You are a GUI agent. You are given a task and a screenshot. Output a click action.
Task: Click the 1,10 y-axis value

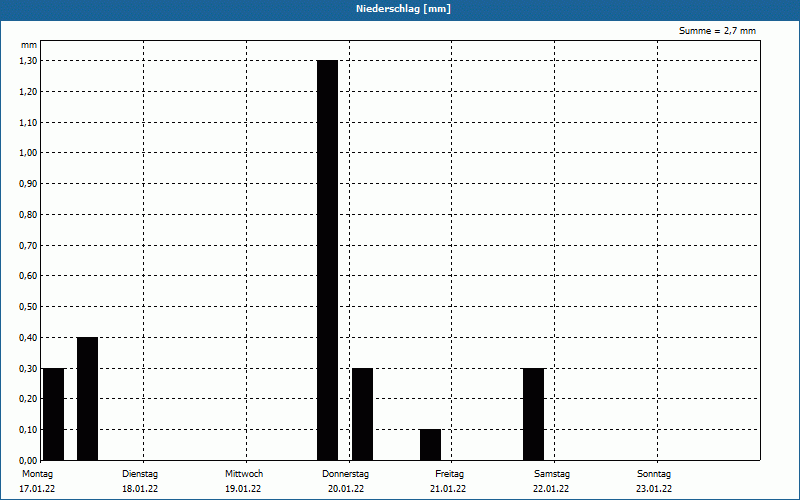[x=28, y=122]
